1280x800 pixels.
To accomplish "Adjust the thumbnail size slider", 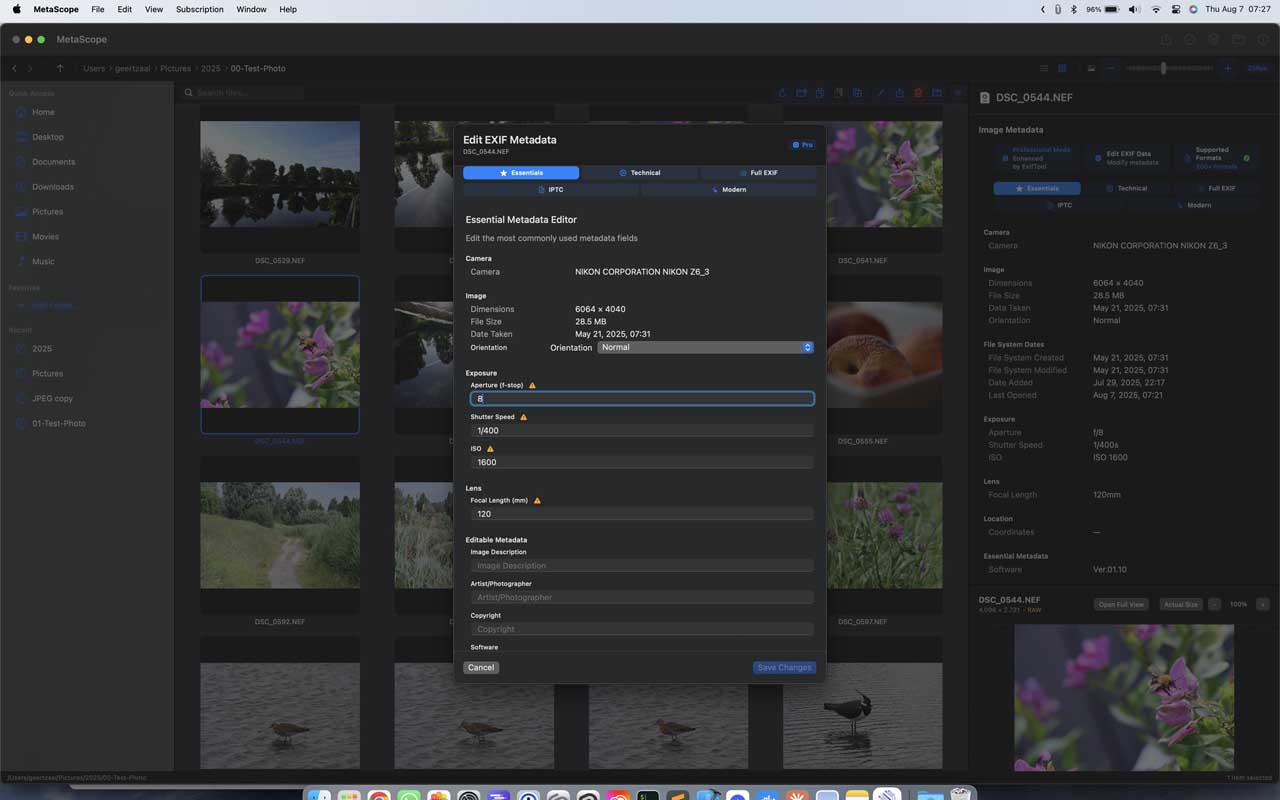I will coord(1163,68).
